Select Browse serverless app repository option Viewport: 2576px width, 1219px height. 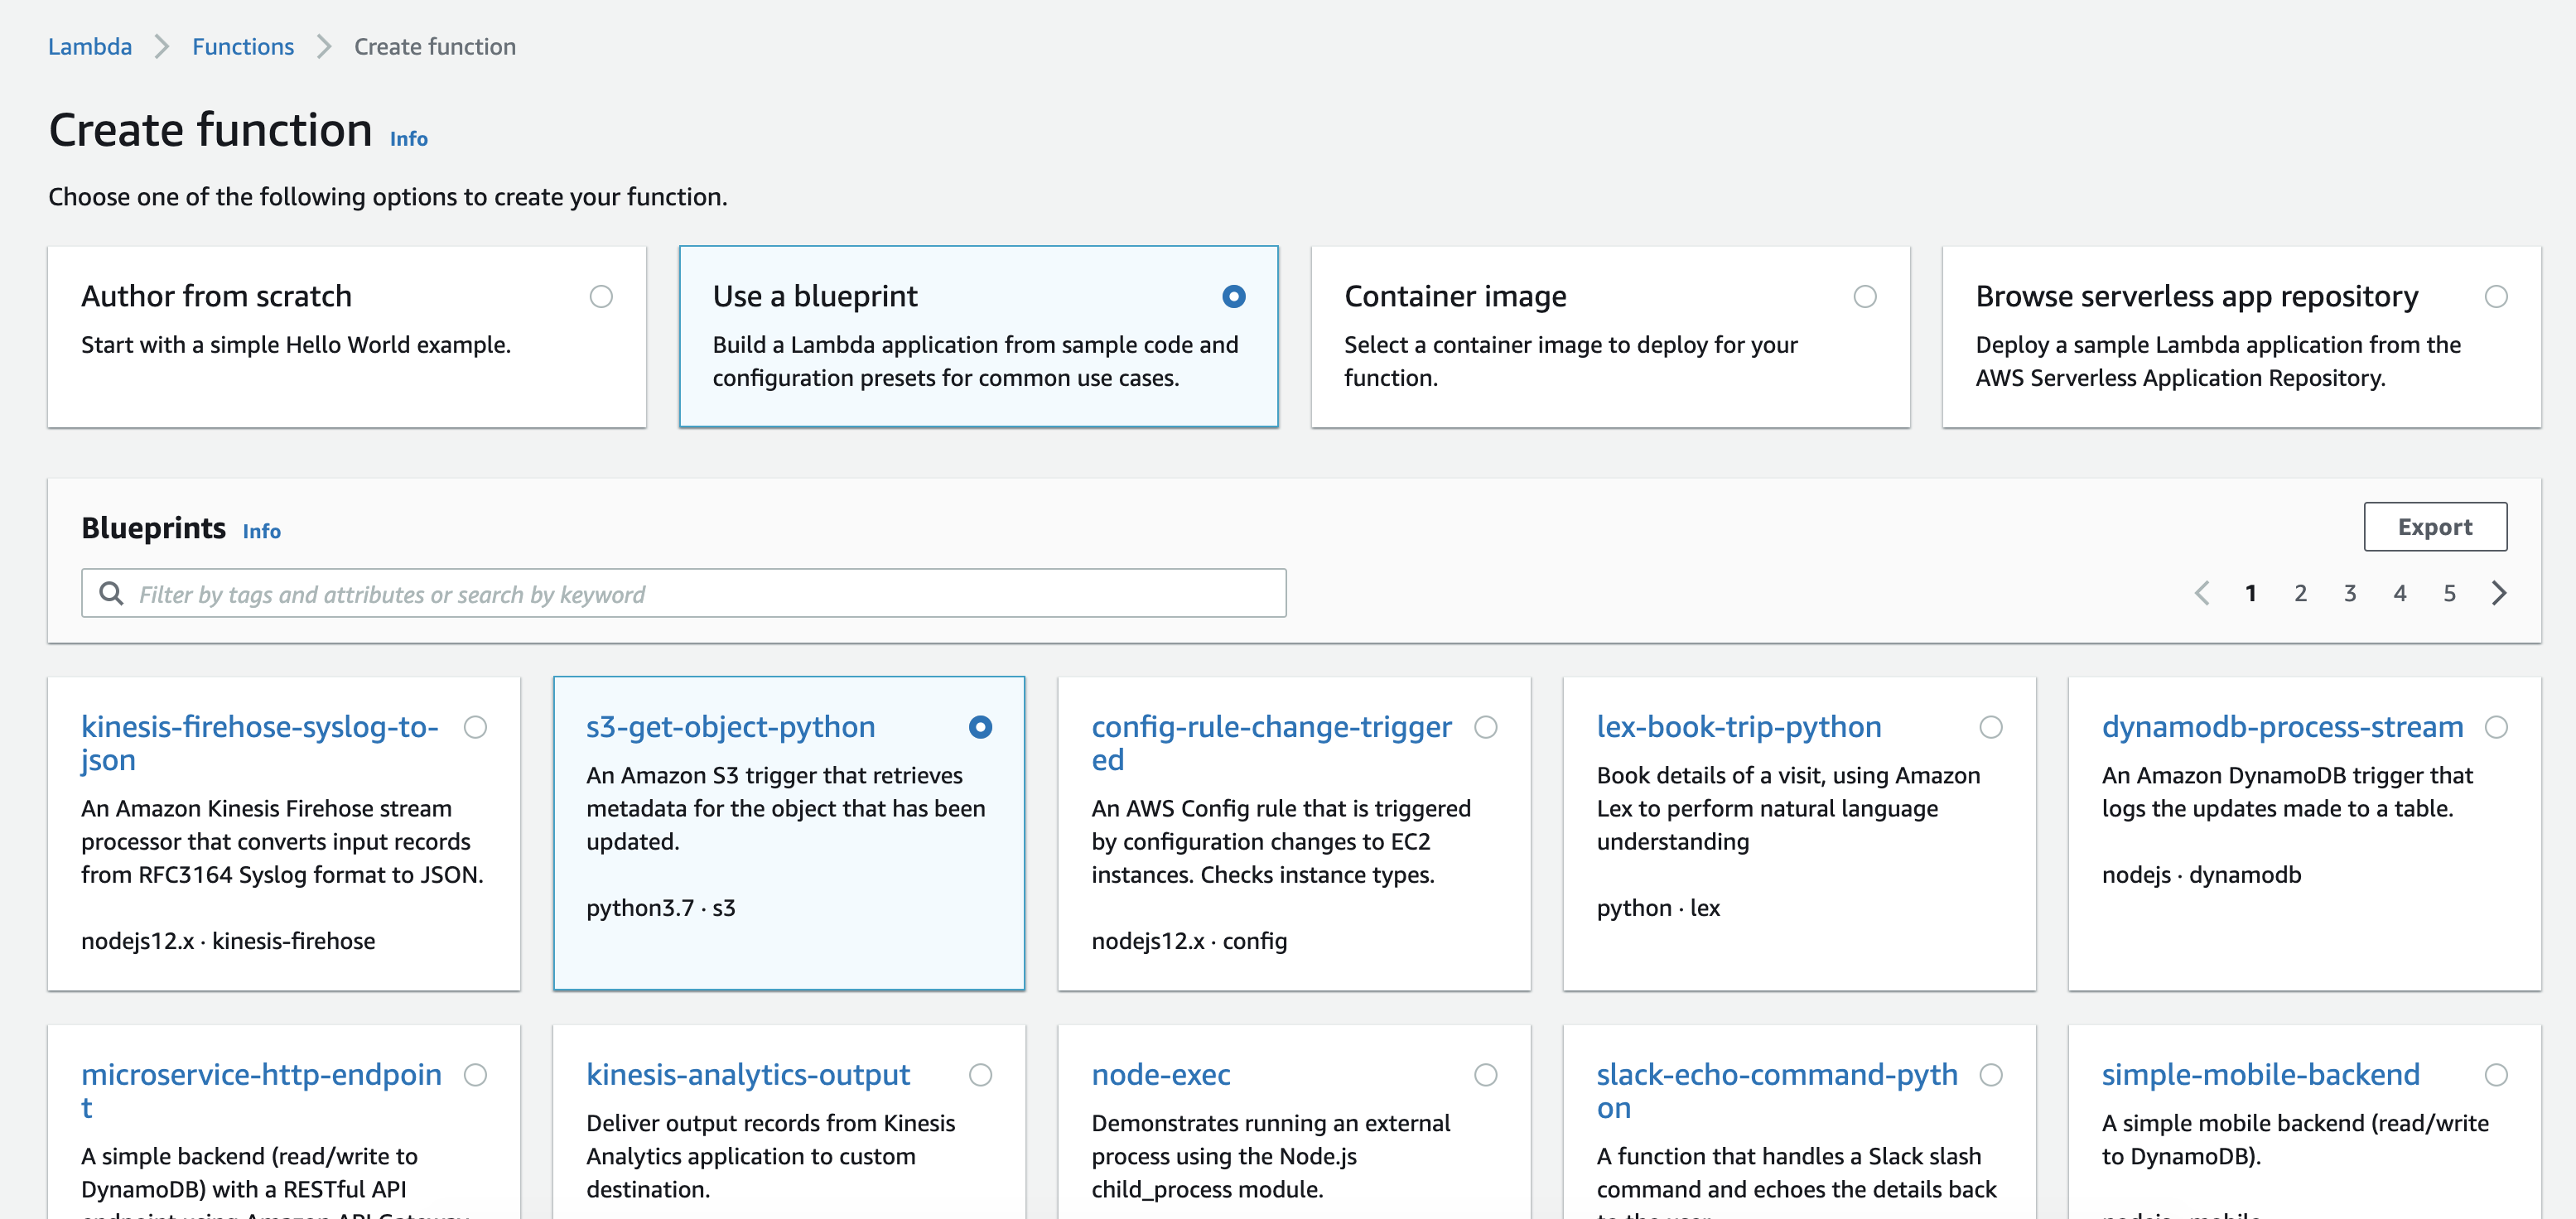(x=2495, y=297)
